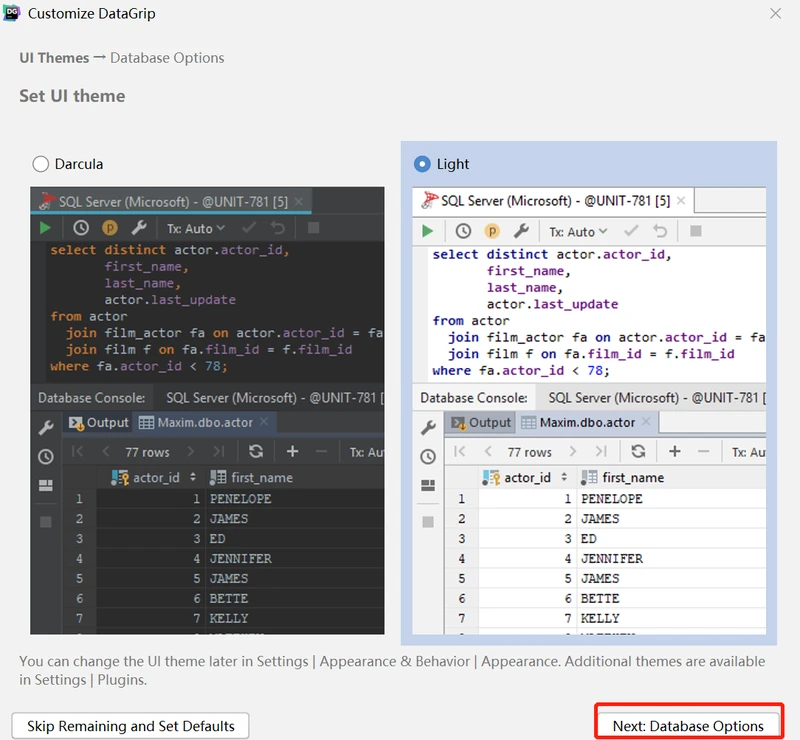Click the DataGrip logo in title bar

pos(11,13)
